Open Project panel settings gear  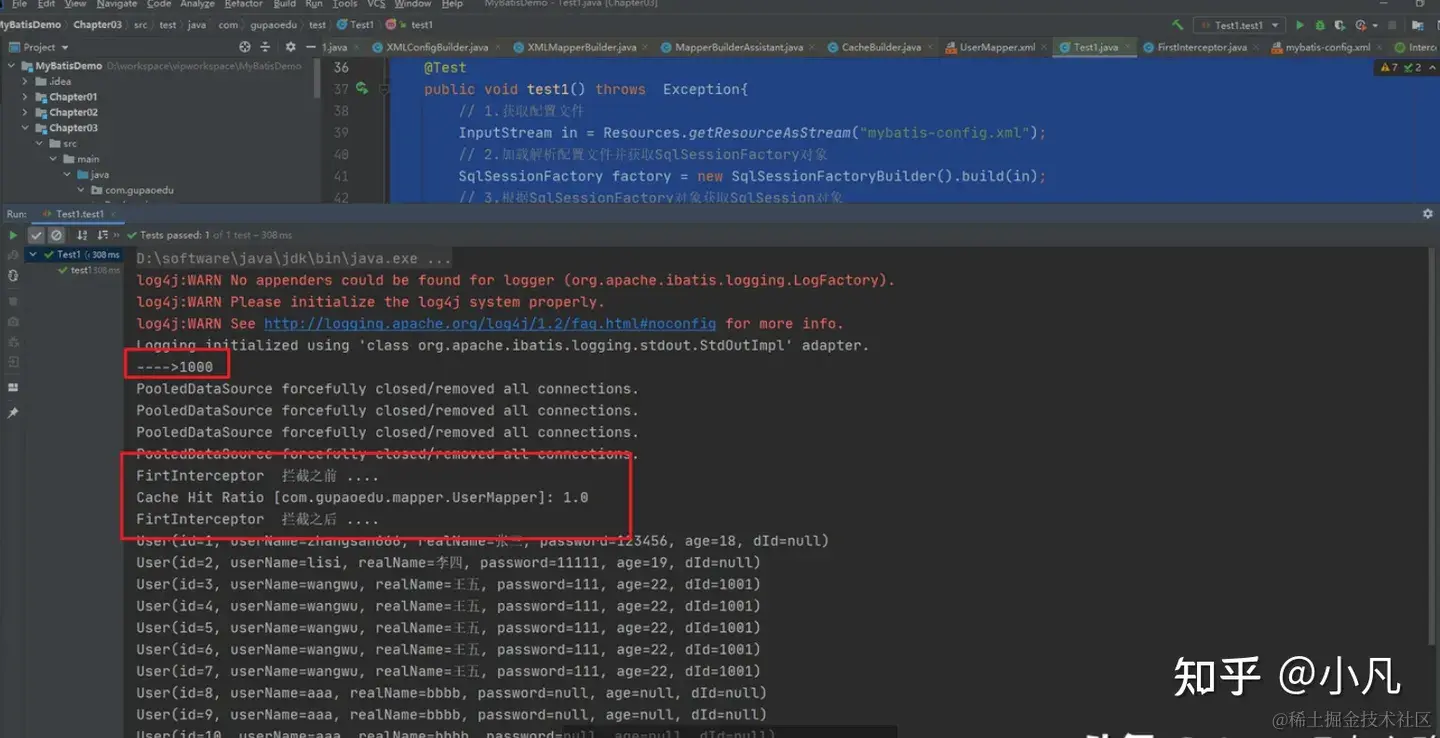(290, 47)
